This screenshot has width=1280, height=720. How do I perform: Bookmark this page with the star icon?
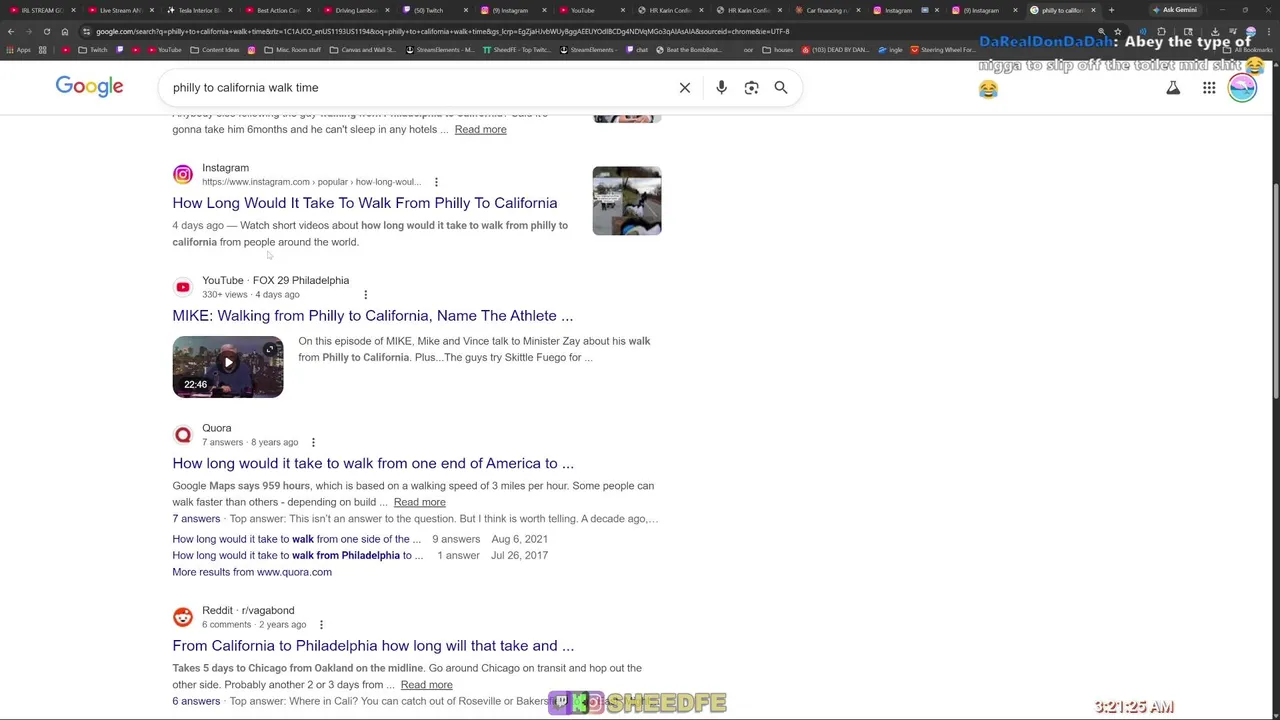click(x=1117, y=31)
